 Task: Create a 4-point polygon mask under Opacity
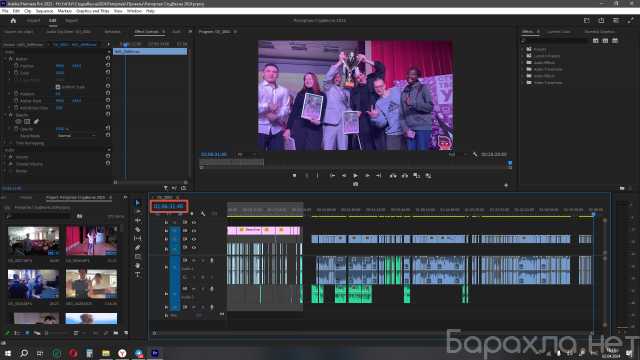click(x=27, y=122)
